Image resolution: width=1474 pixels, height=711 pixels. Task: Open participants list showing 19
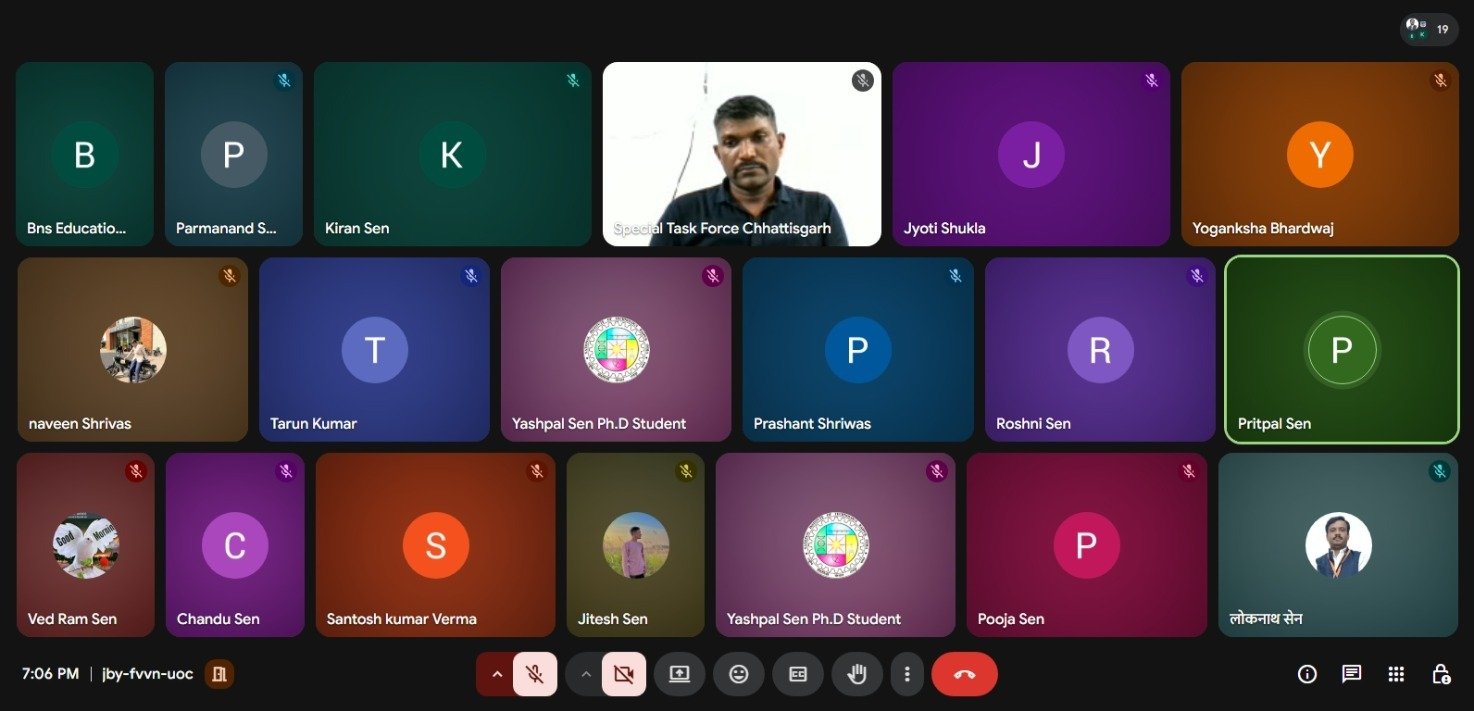[x=1429, y=29]
